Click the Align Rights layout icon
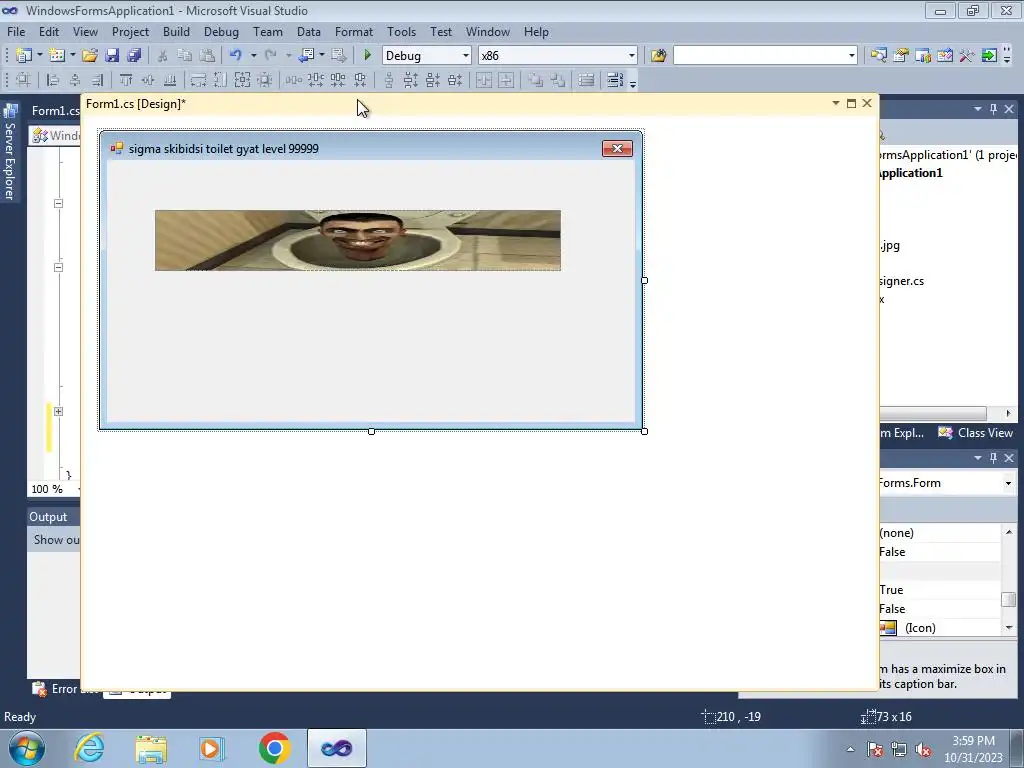The width and height of the screenshot is (1024, 768). (97, 80)
